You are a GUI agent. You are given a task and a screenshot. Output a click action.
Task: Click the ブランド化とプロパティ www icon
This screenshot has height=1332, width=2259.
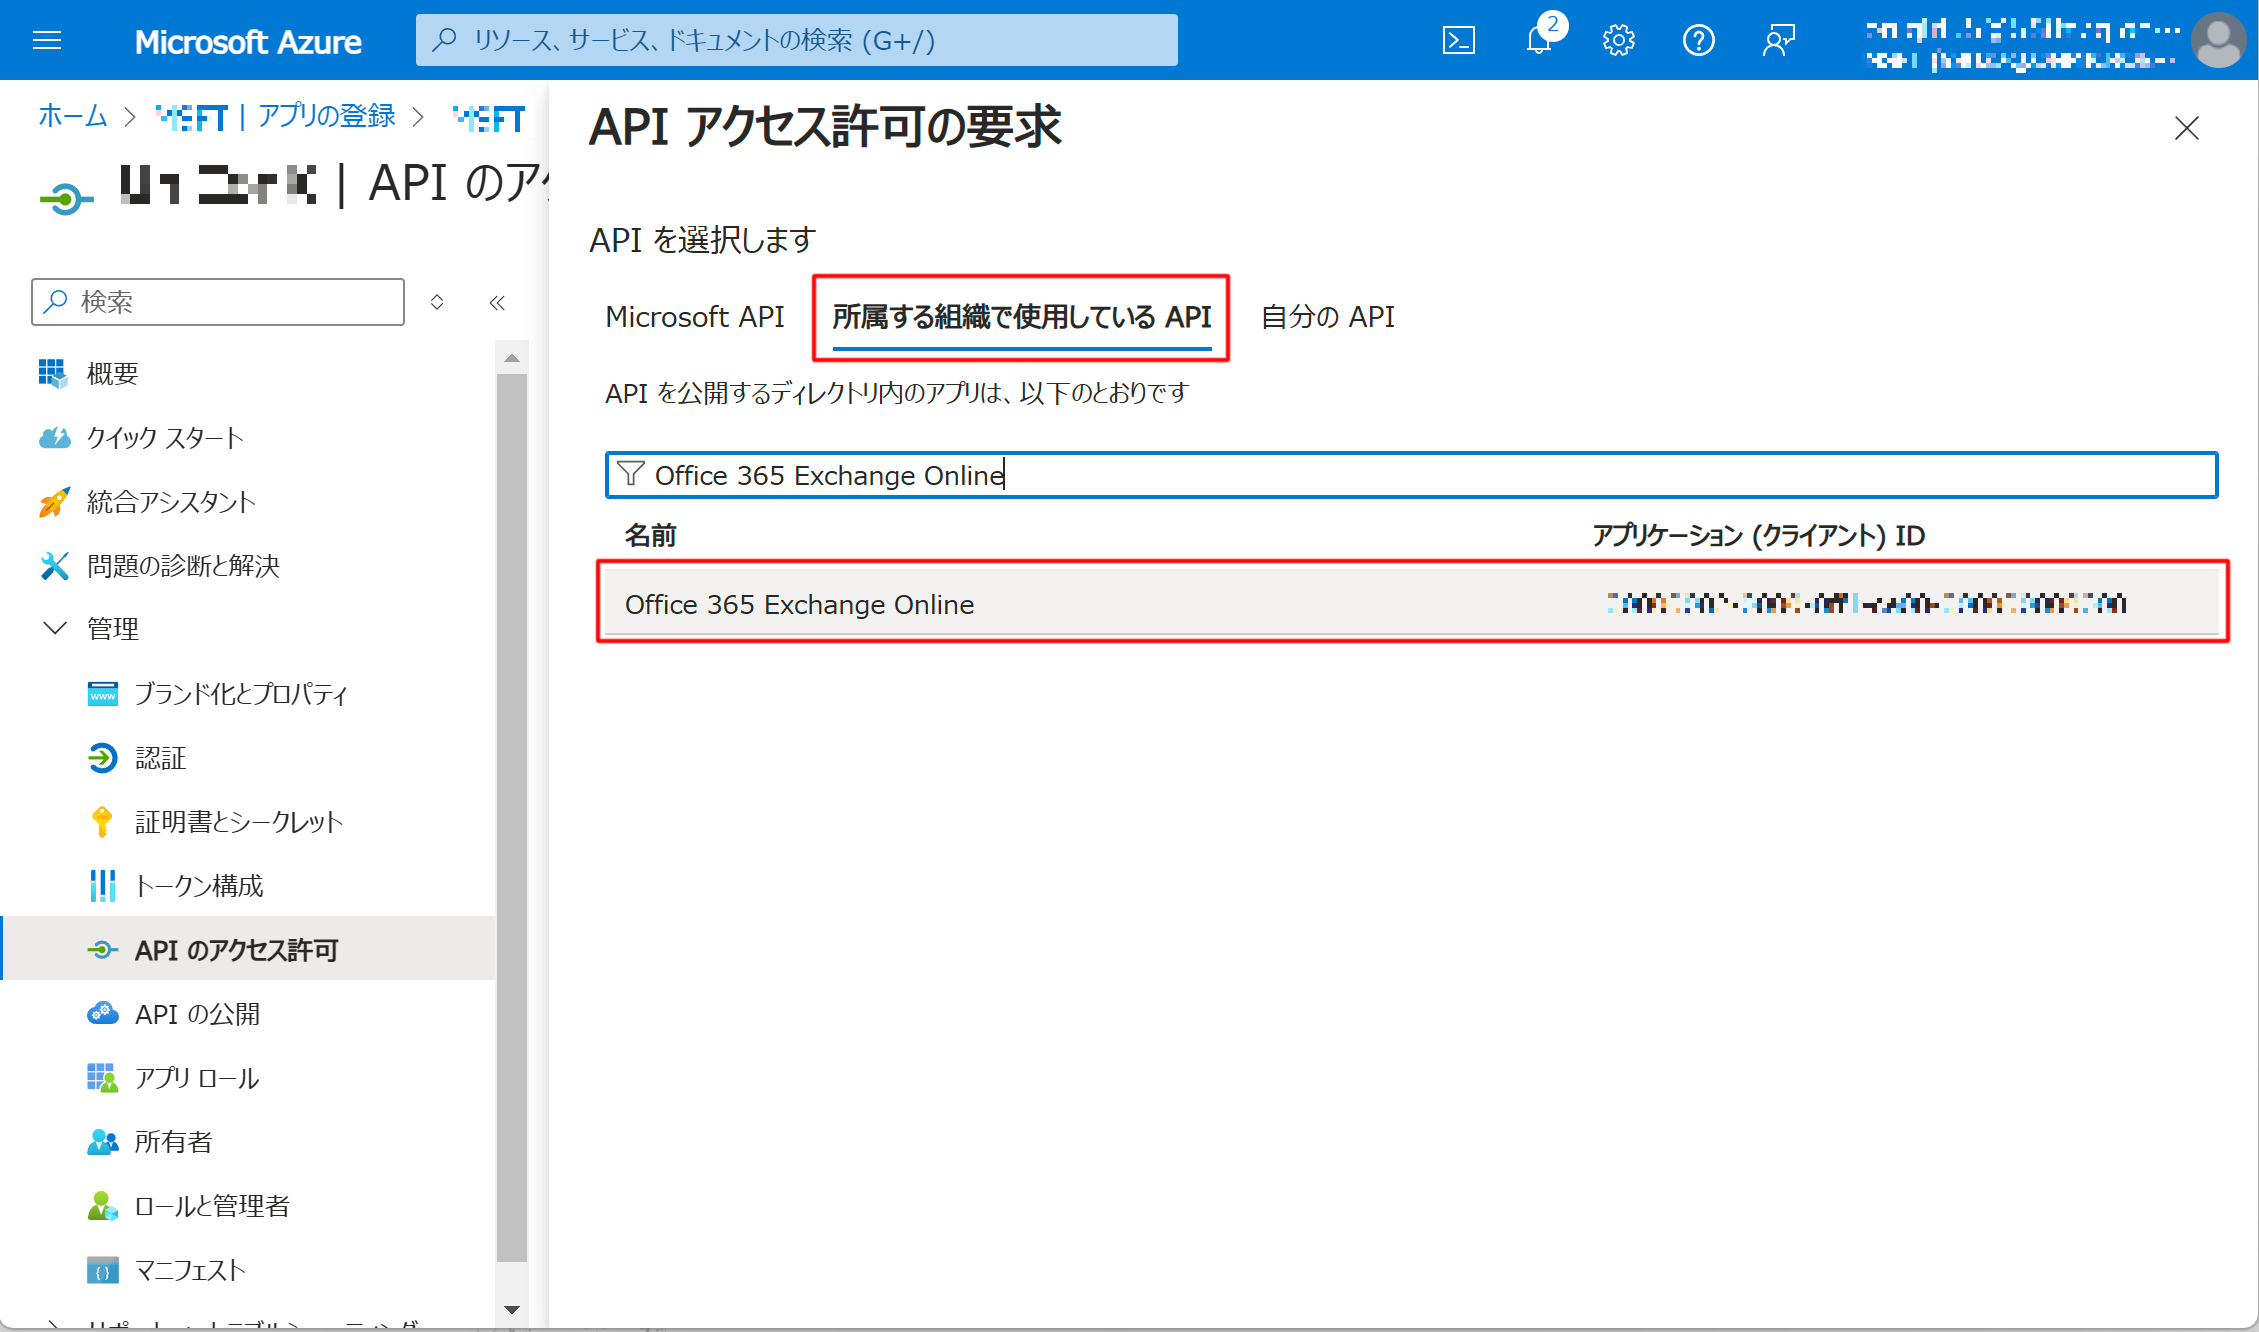point(102,694)
